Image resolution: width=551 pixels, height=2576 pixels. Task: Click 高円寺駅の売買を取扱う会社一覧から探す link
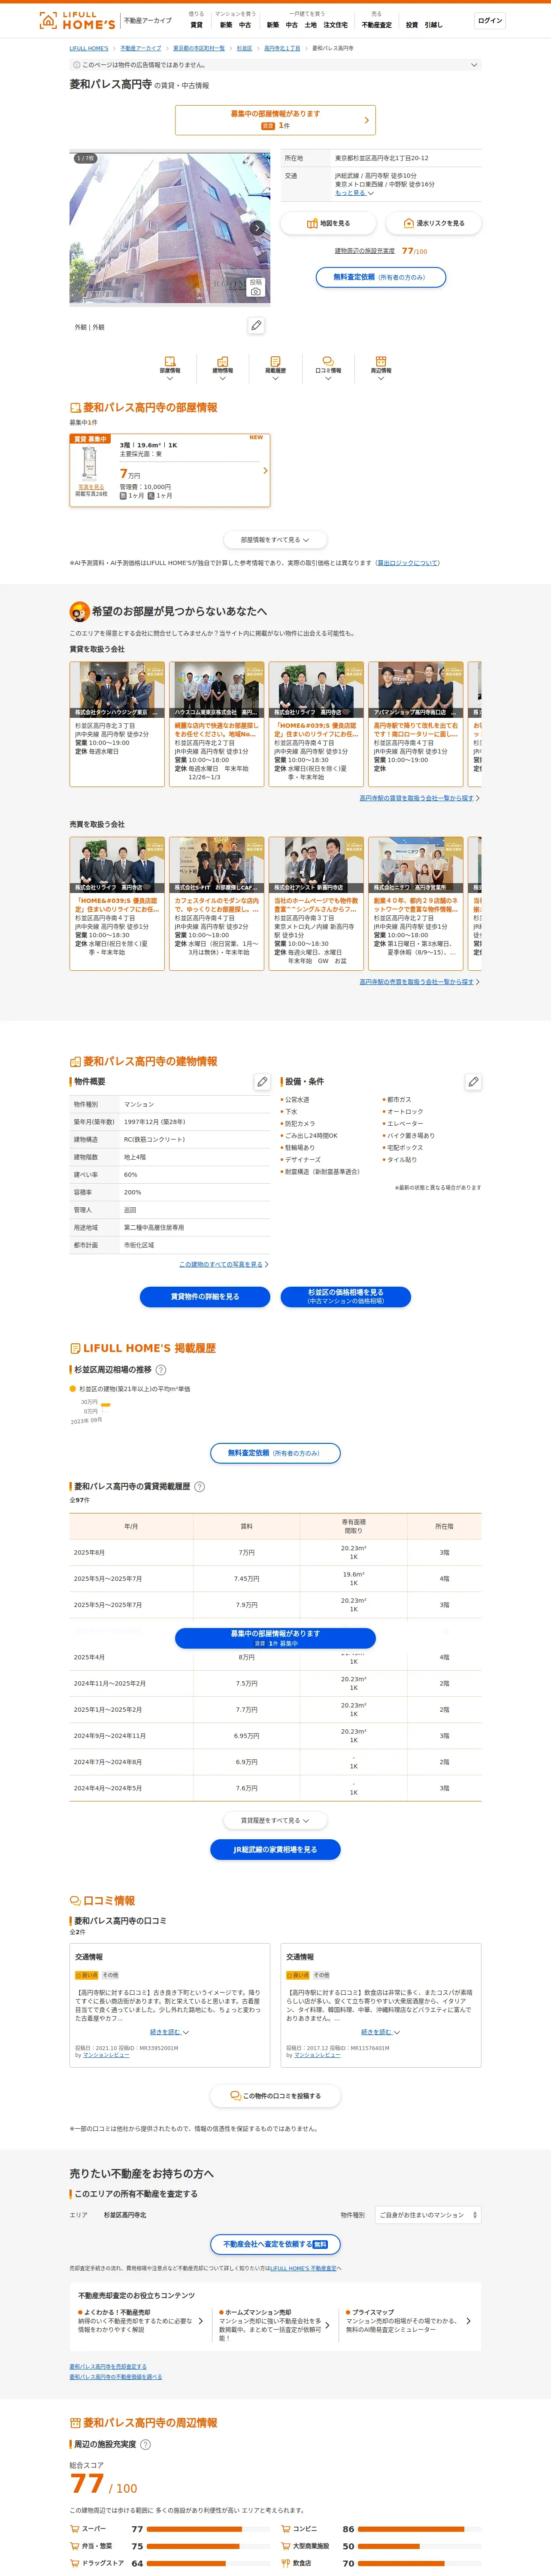click(x=417, y=982)
